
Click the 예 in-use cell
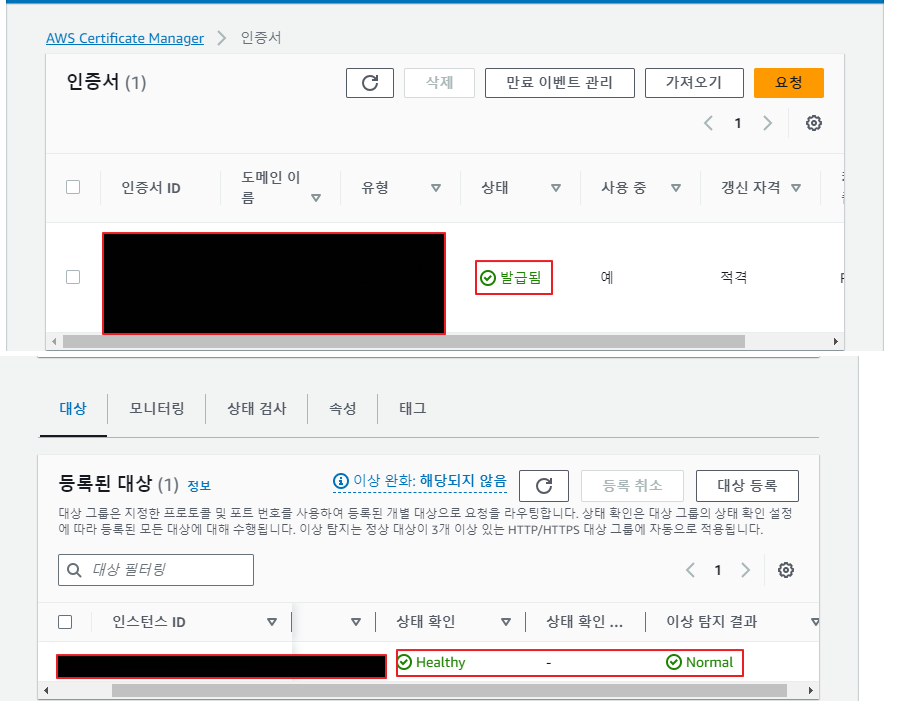click(607, 277)
